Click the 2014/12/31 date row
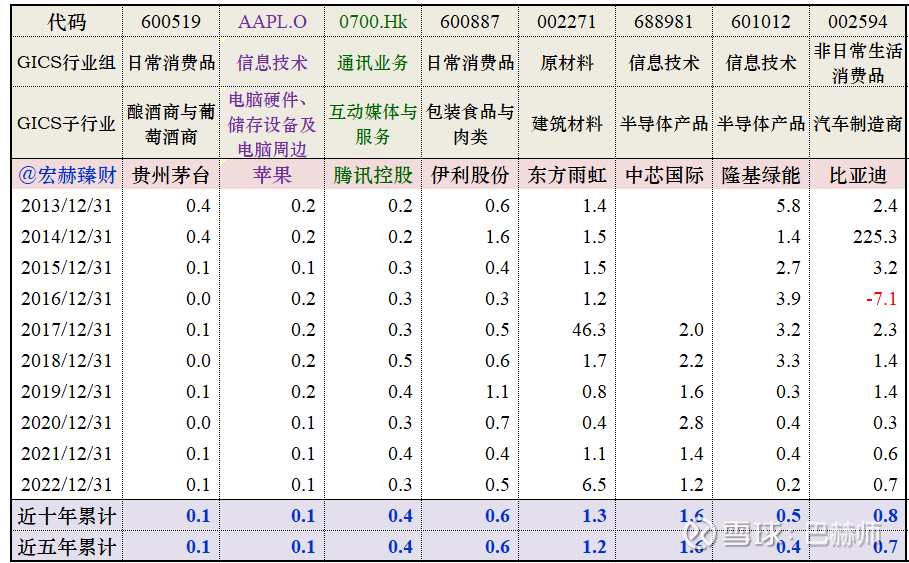The image size is (909, 563). [x=67, y=237]
